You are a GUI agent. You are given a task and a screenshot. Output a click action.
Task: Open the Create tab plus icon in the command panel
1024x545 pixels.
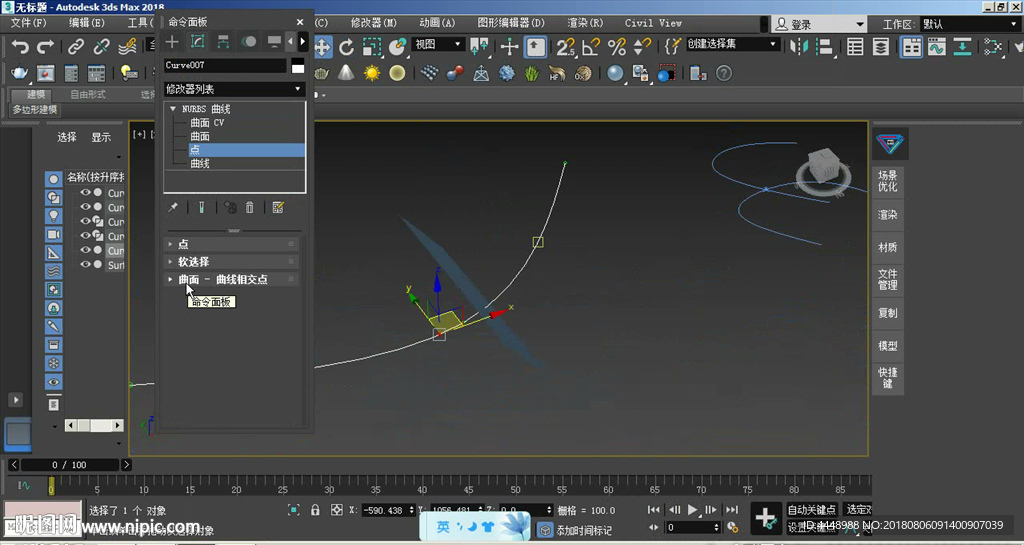click(x=172, y=42)
